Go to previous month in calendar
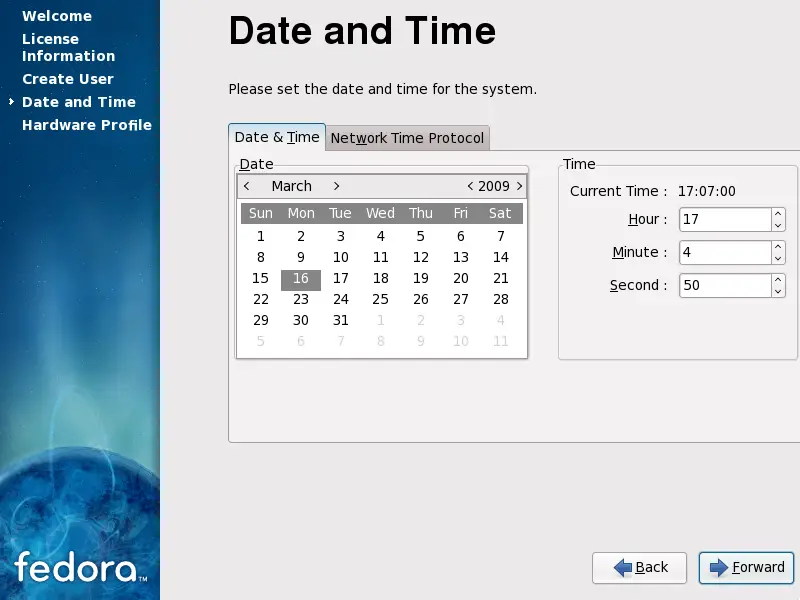 [247, 186]
